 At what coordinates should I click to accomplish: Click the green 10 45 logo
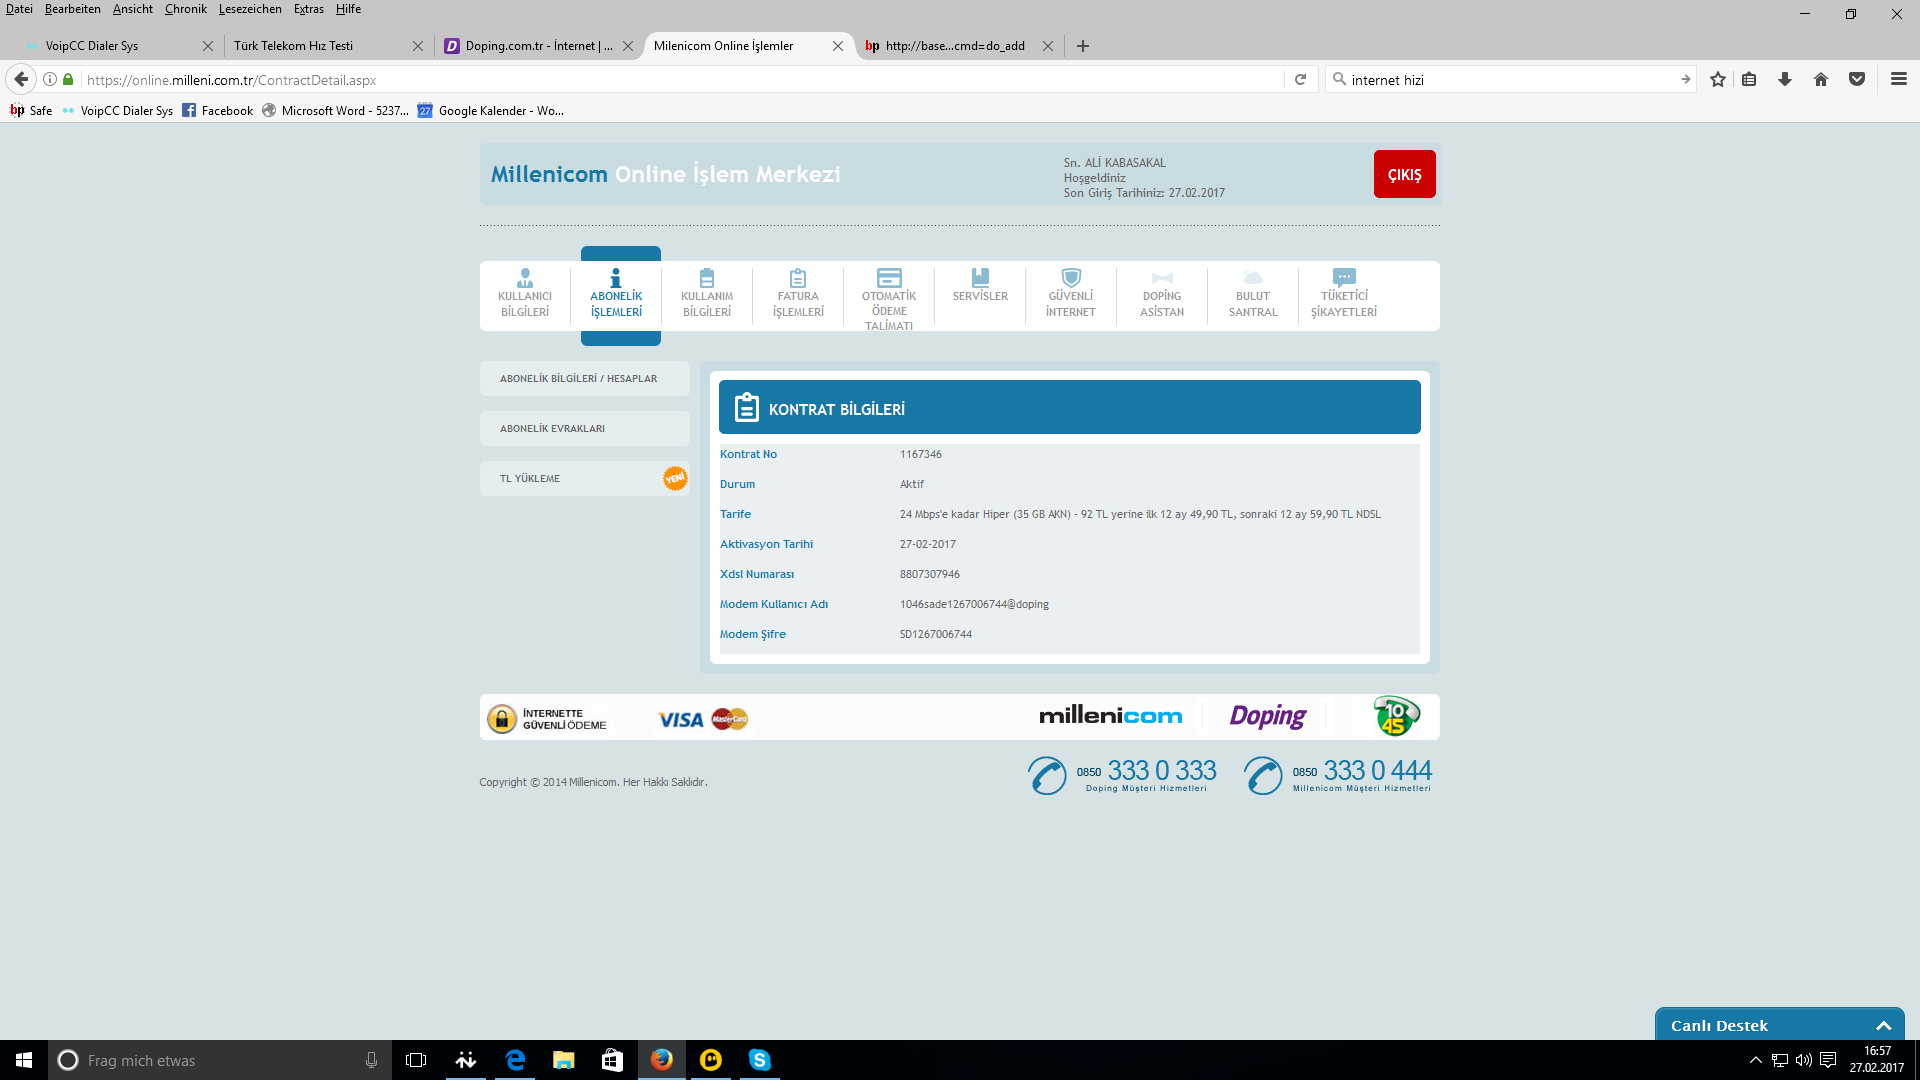point(1396,716)
